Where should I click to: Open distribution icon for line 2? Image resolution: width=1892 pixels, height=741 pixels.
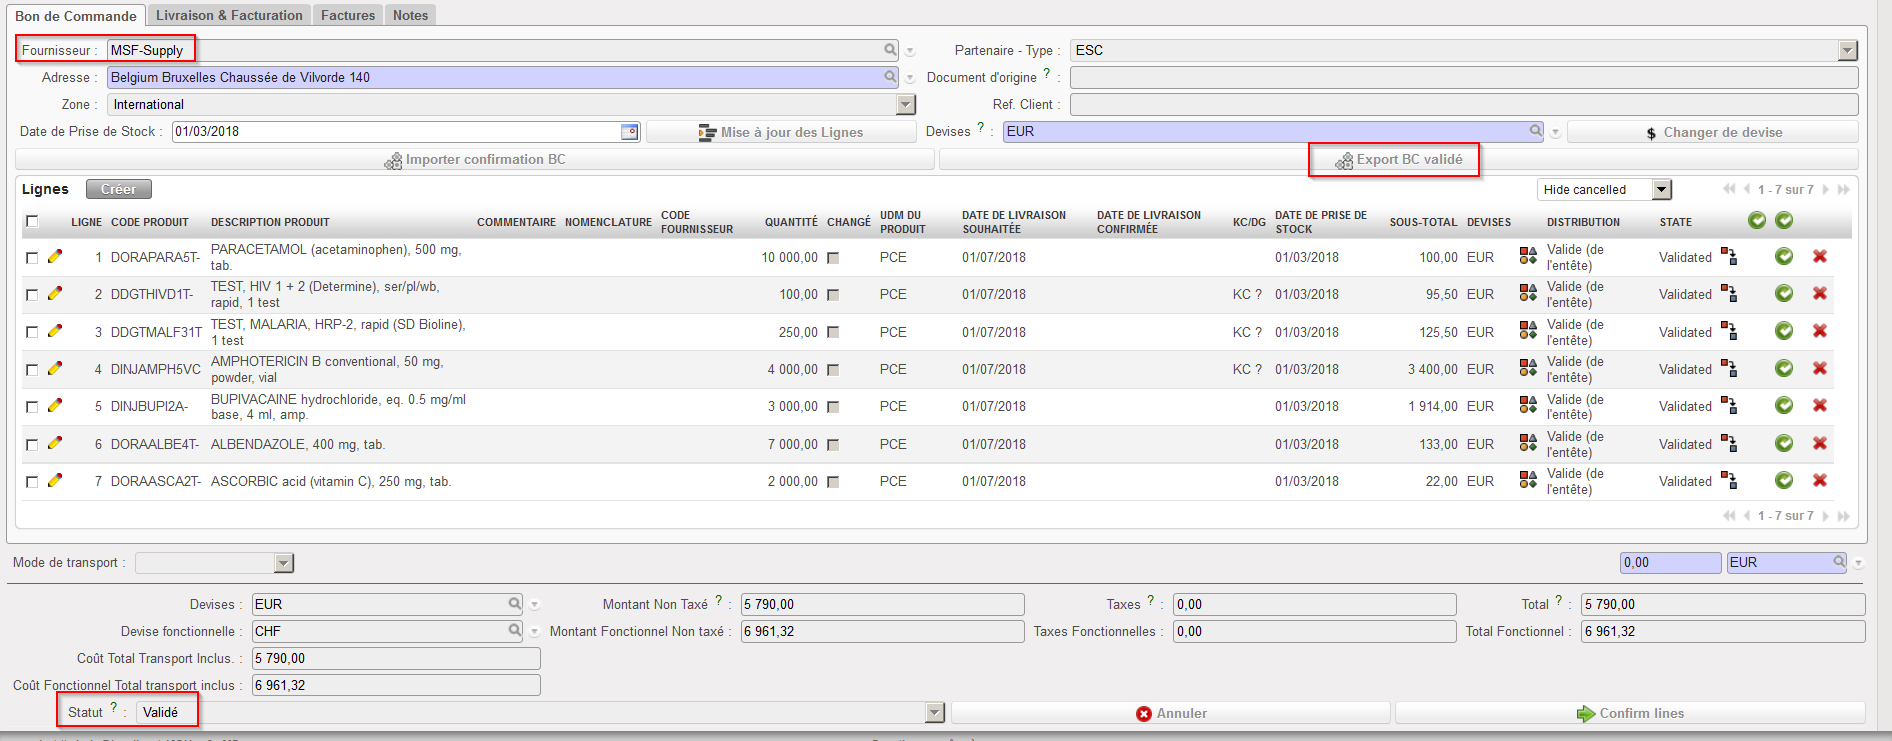1528,294
